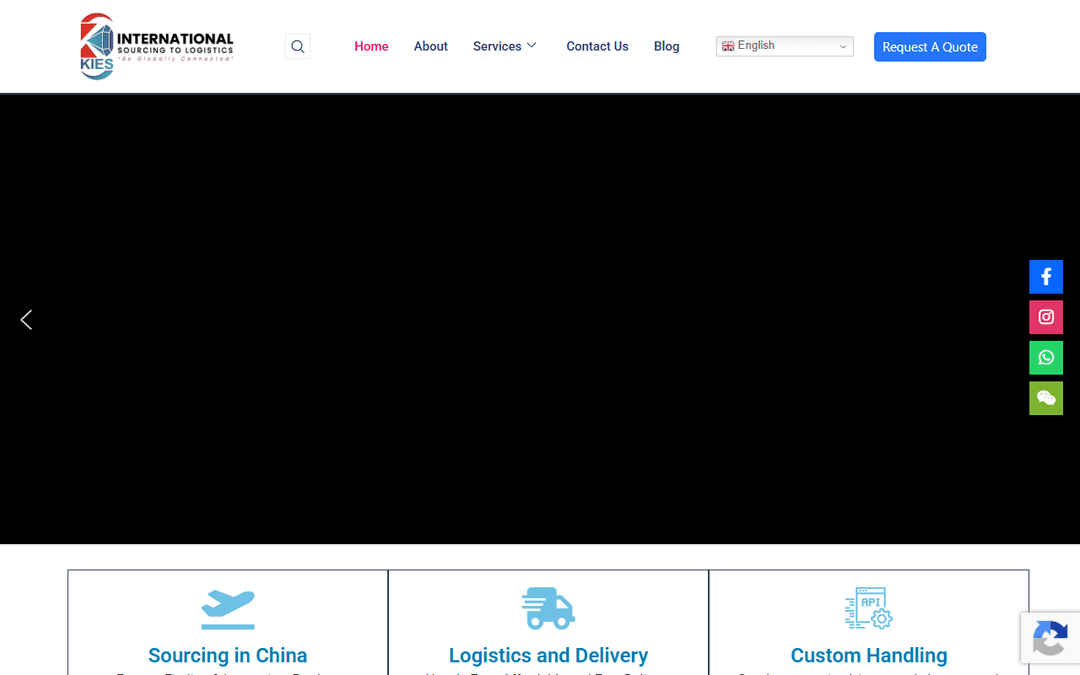Show previous slide with left arrow
Viewport: 1080px width, 675px height.
(26, 320)
